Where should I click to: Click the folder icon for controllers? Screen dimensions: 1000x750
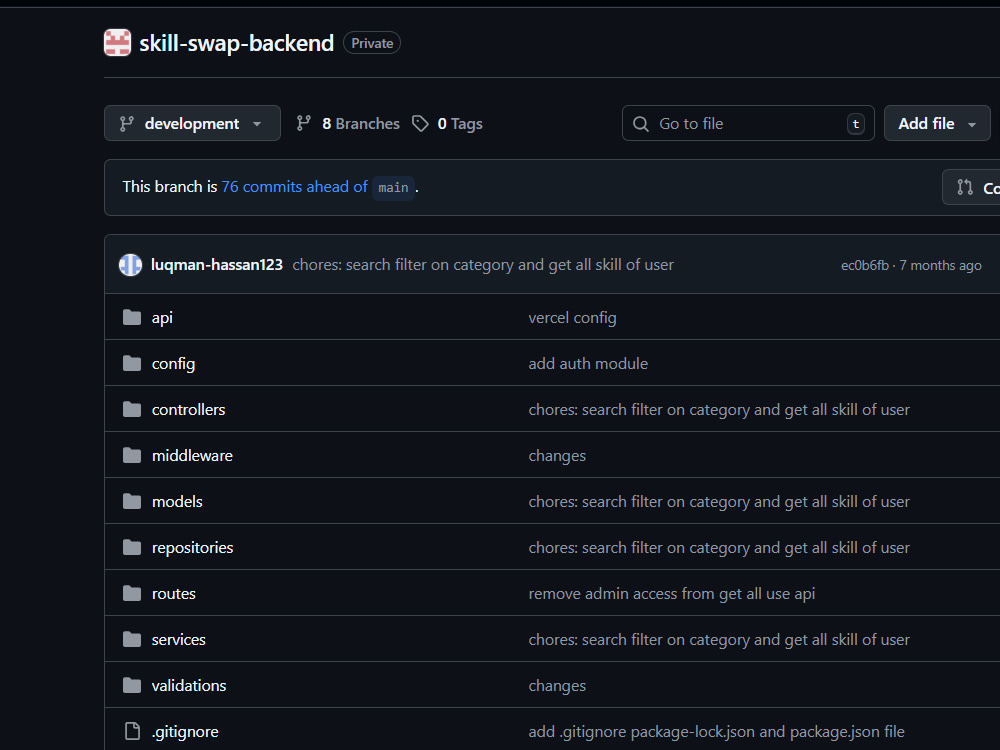(132, 409)
